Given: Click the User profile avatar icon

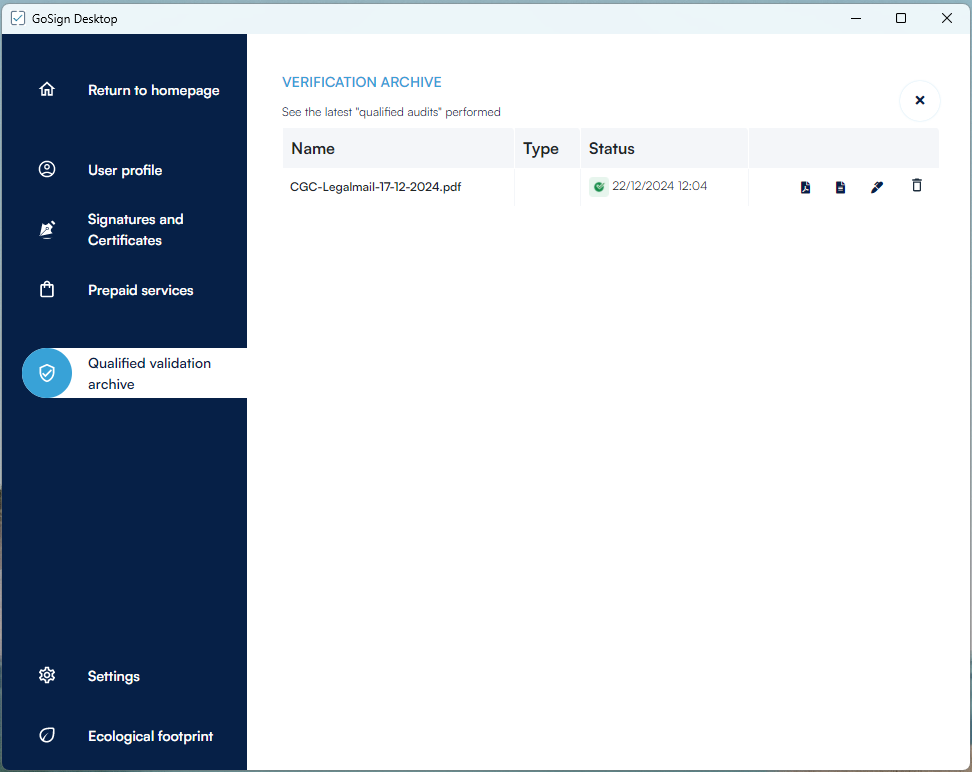Looking at the screenshot, I should pos(47,169).
